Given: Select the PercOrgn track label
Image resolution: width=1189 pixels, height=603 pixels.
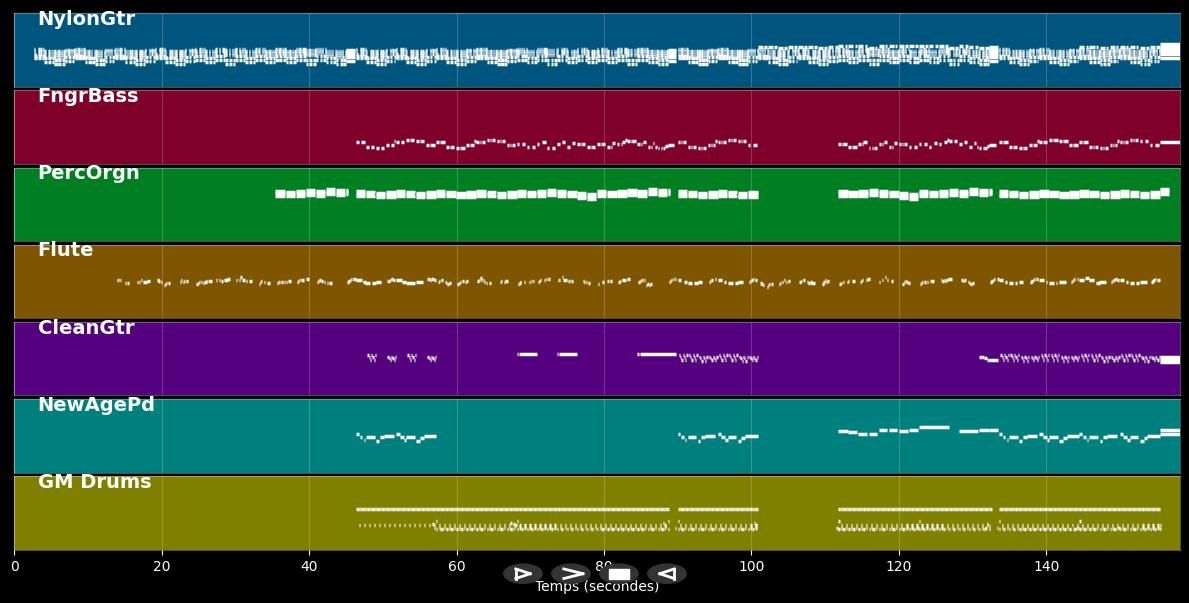Looking at the screenshot, I should coord(89,173).
